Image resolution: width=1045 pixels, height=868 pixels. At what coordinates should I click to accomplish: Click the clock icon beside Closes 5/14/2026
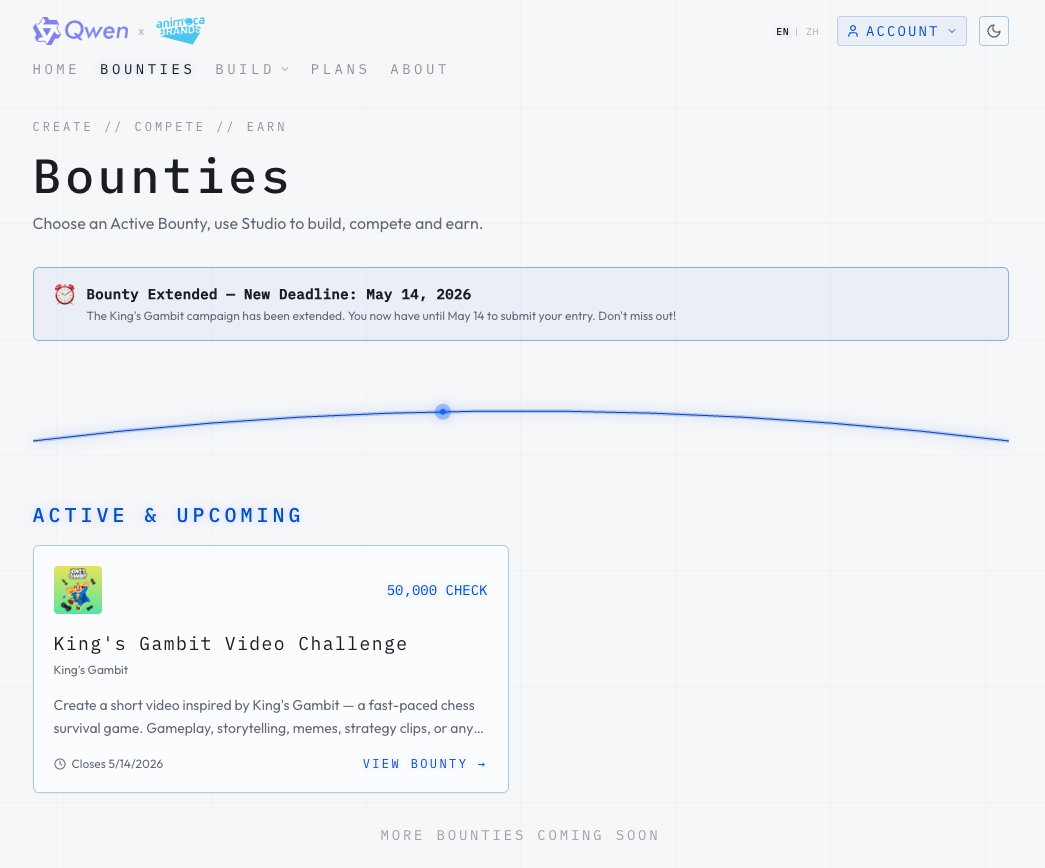point(60,764)
